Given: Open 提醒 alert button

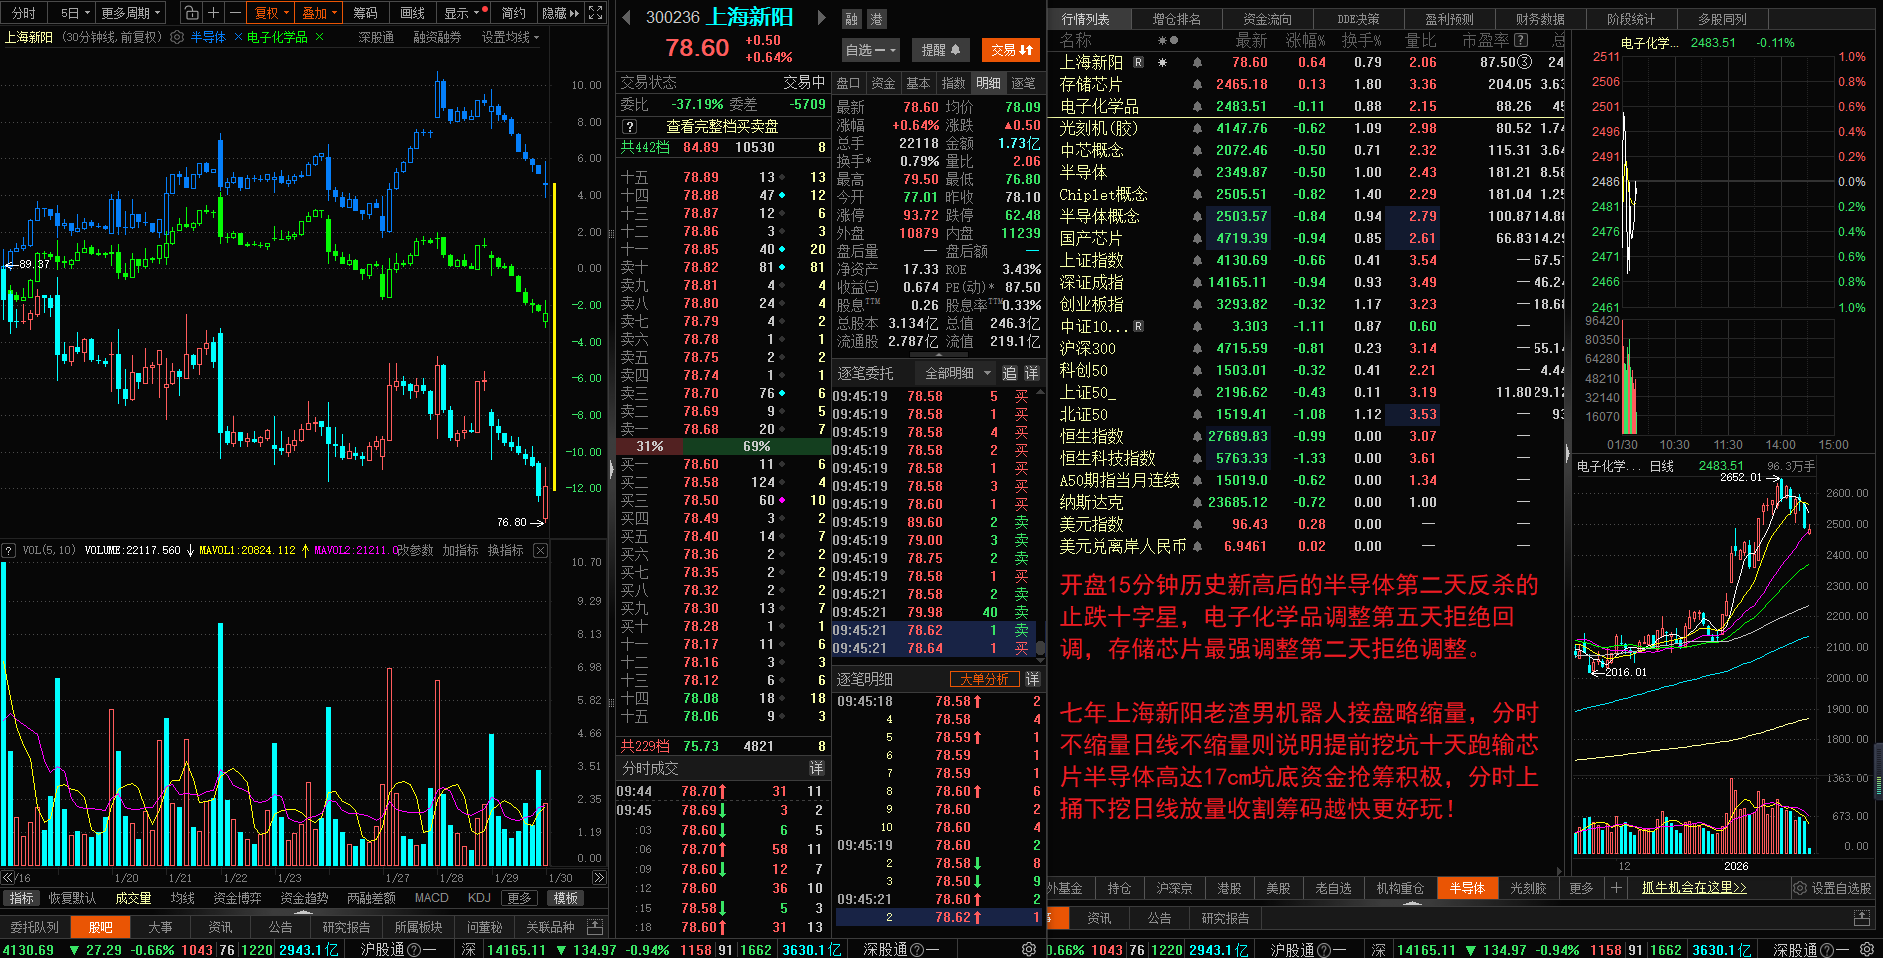Looking at the screenshot, I should click(940, 50).
